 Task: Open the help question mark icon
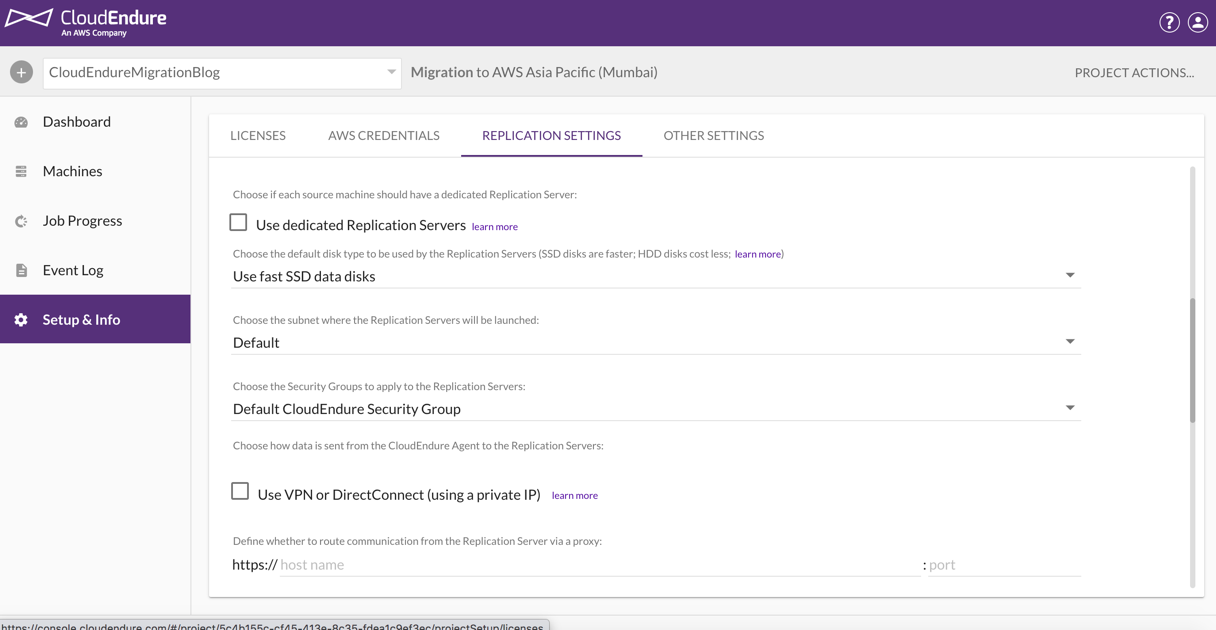1169,21
